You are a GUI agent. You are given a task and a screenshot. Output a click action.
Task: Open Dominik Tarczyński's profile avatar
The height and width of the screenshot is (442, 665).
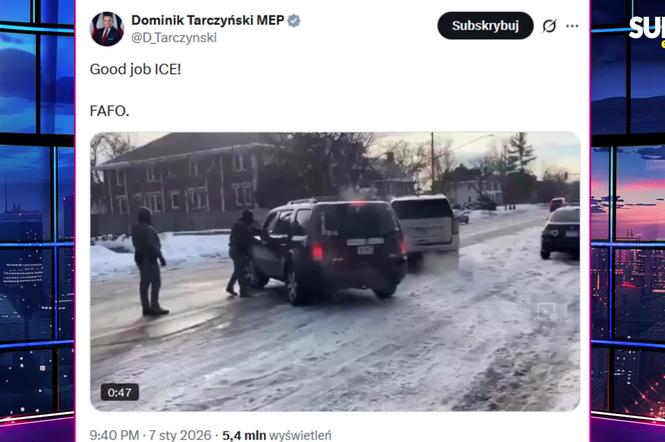[107, 29]
